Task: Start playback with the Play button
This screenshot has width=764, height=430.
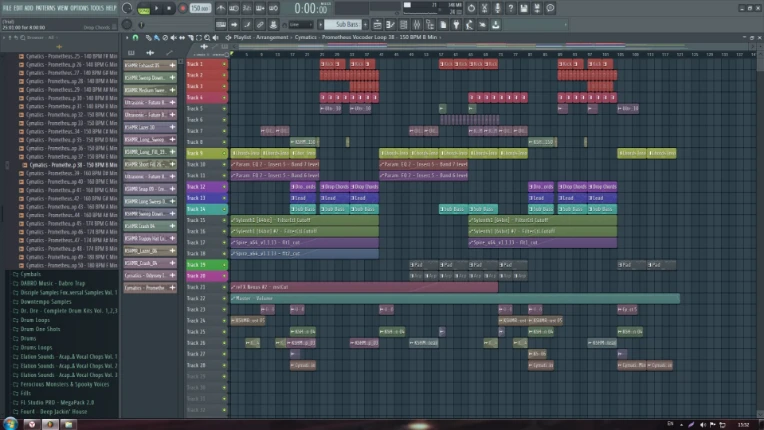Action: click(156, 8)
